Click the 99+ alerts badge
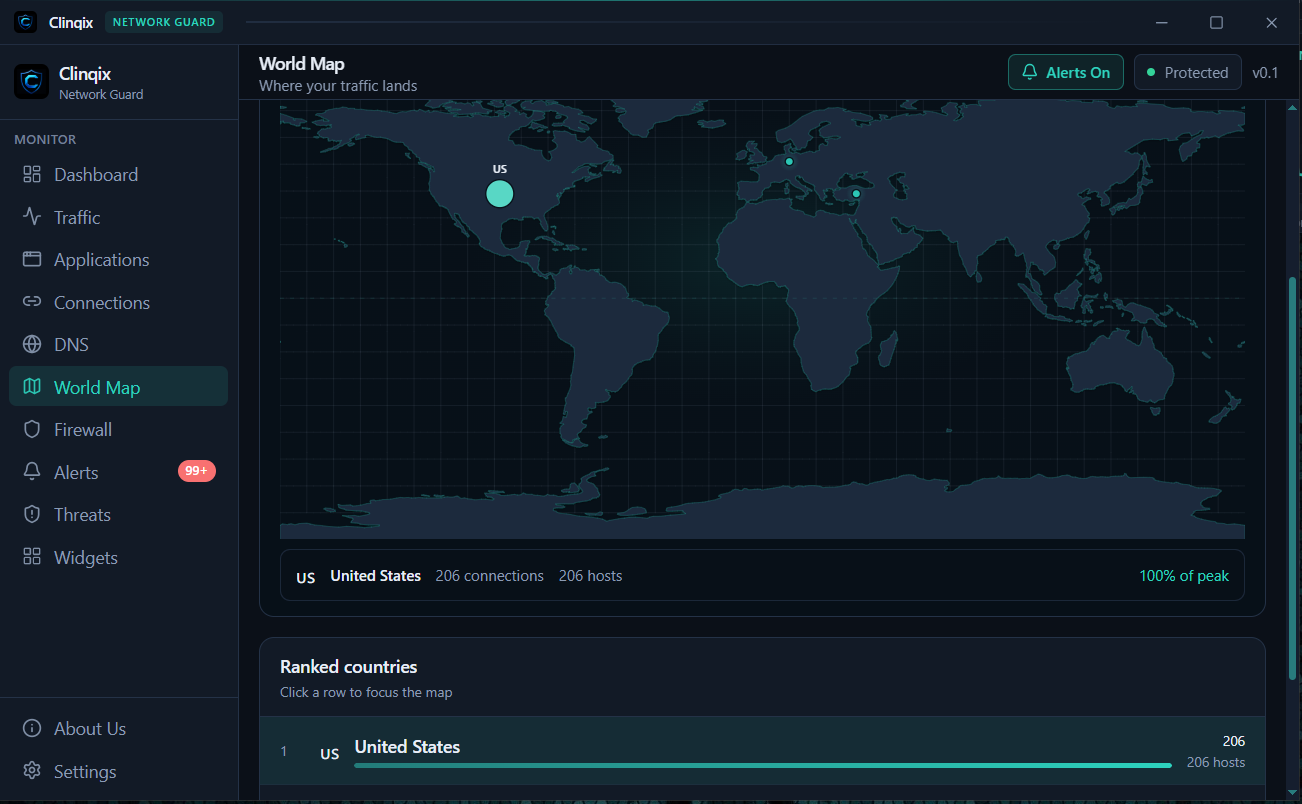This screenshot has height=804, width=1302. [x=197, y=471]
